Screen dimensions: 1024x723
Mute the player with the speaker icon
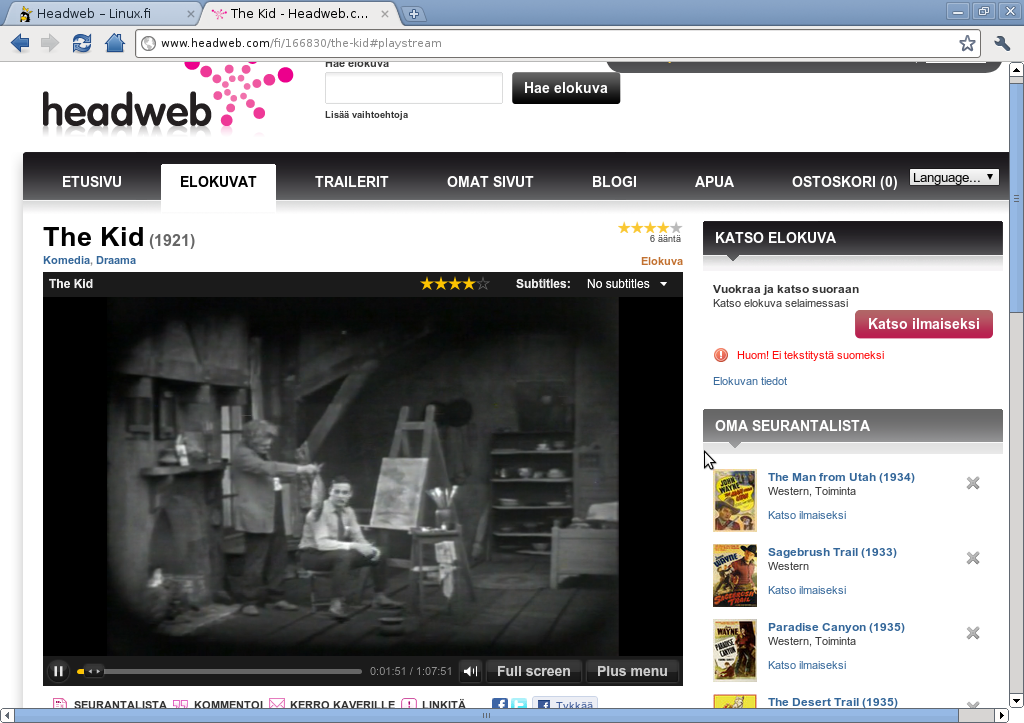click(470, 671)
